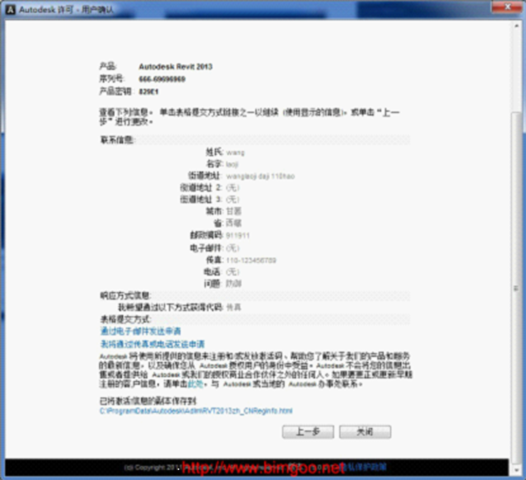Select the postal code 911911

(238, 235)
